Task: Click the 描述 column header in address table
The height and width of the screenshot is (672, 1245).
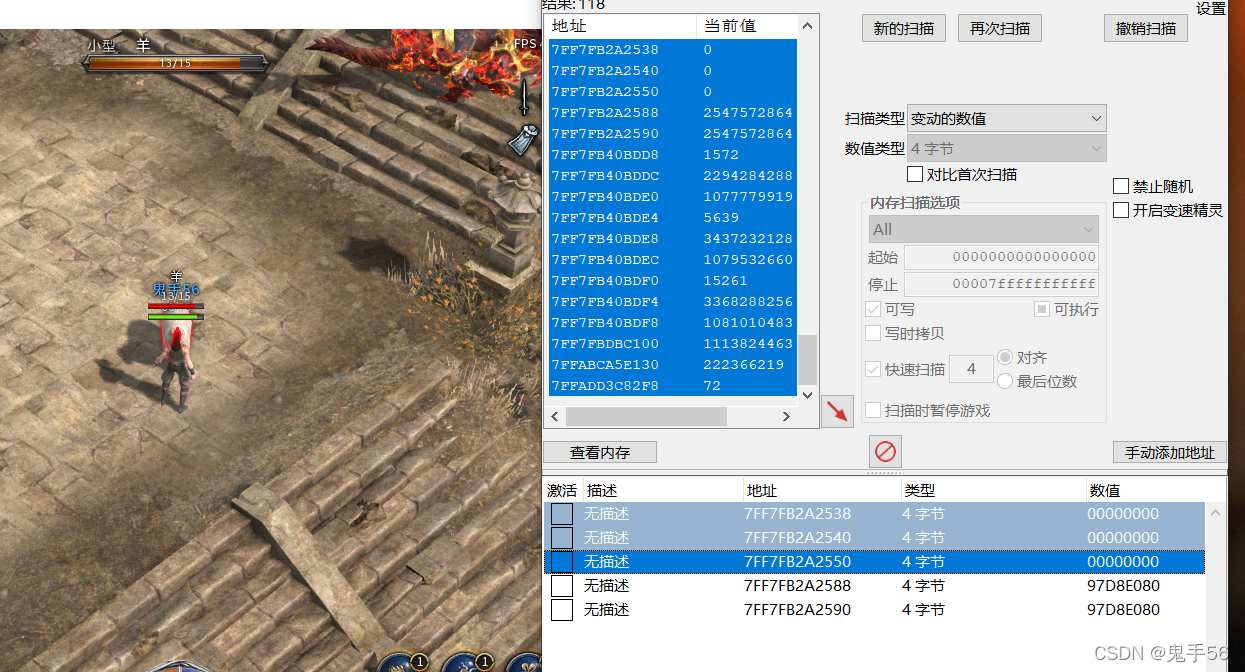Action: (663, 491)
